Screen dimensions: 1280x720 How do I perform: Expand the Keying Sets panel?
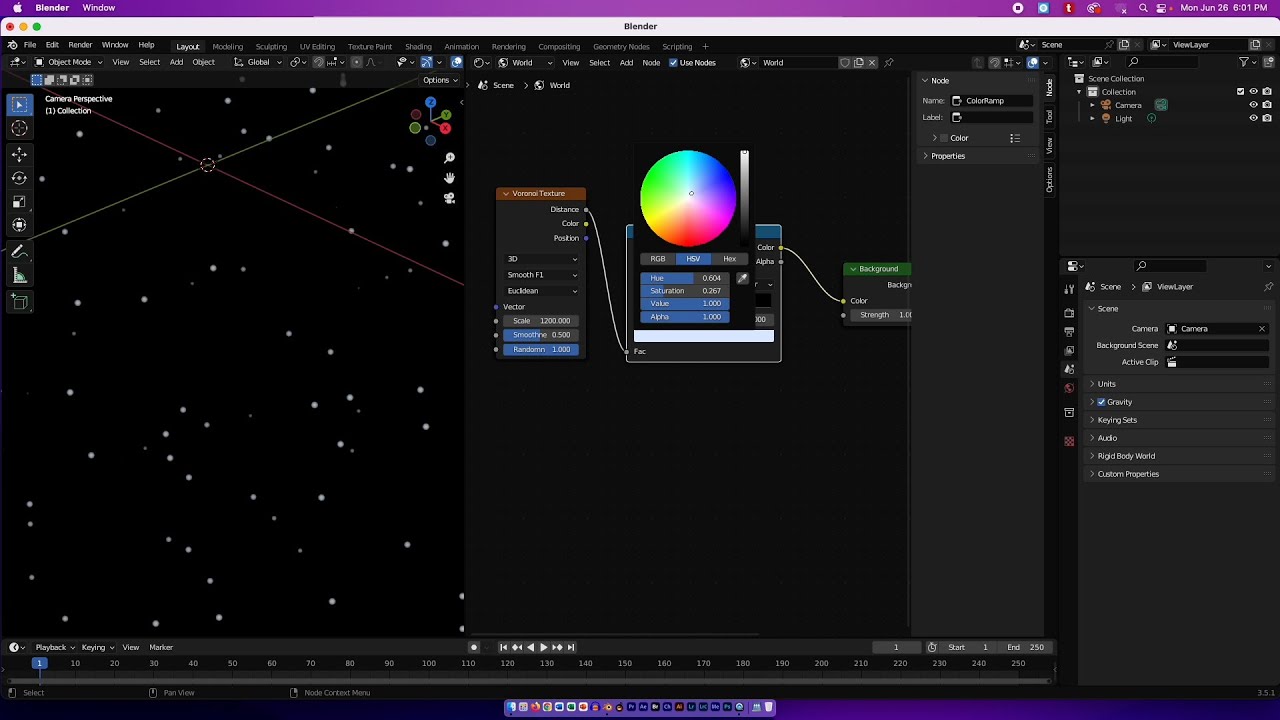pyautogui.click(x=1116, y=420)
